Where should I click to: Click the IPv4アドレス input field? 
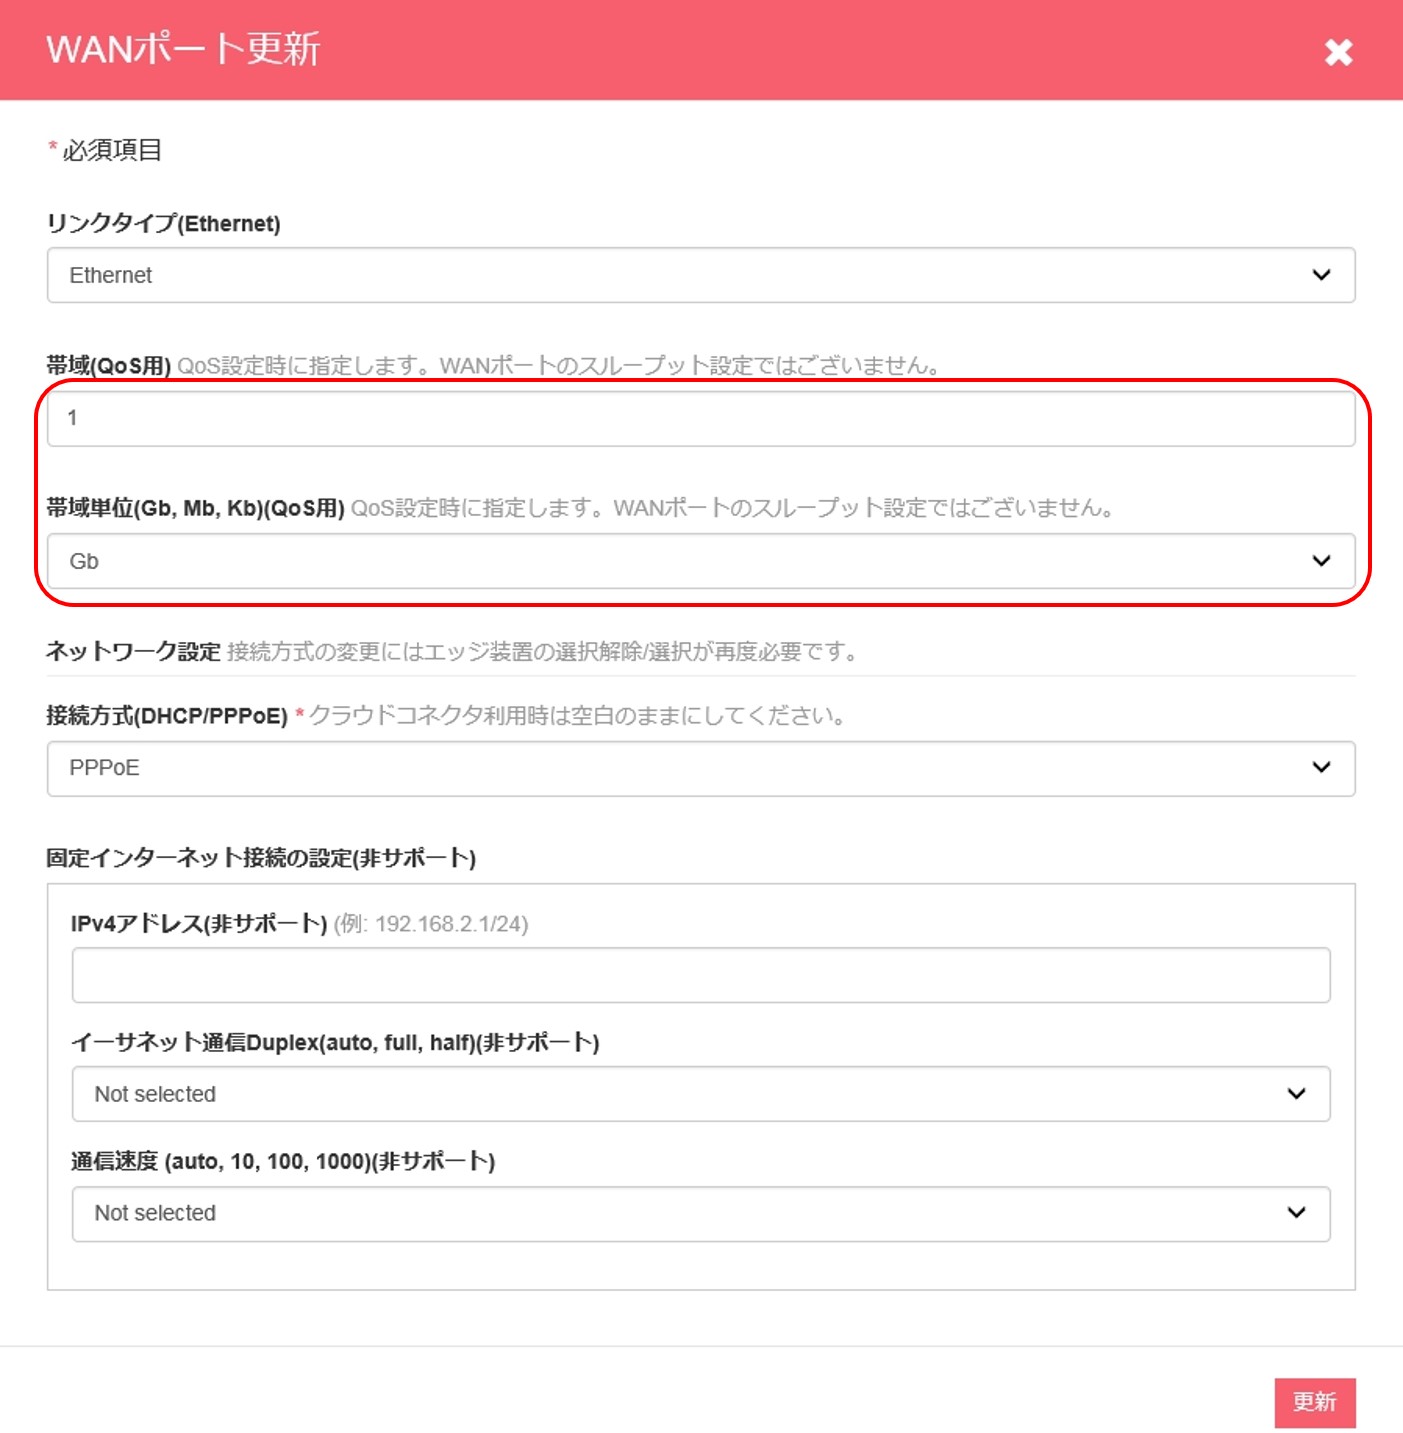tap(701, 975)
